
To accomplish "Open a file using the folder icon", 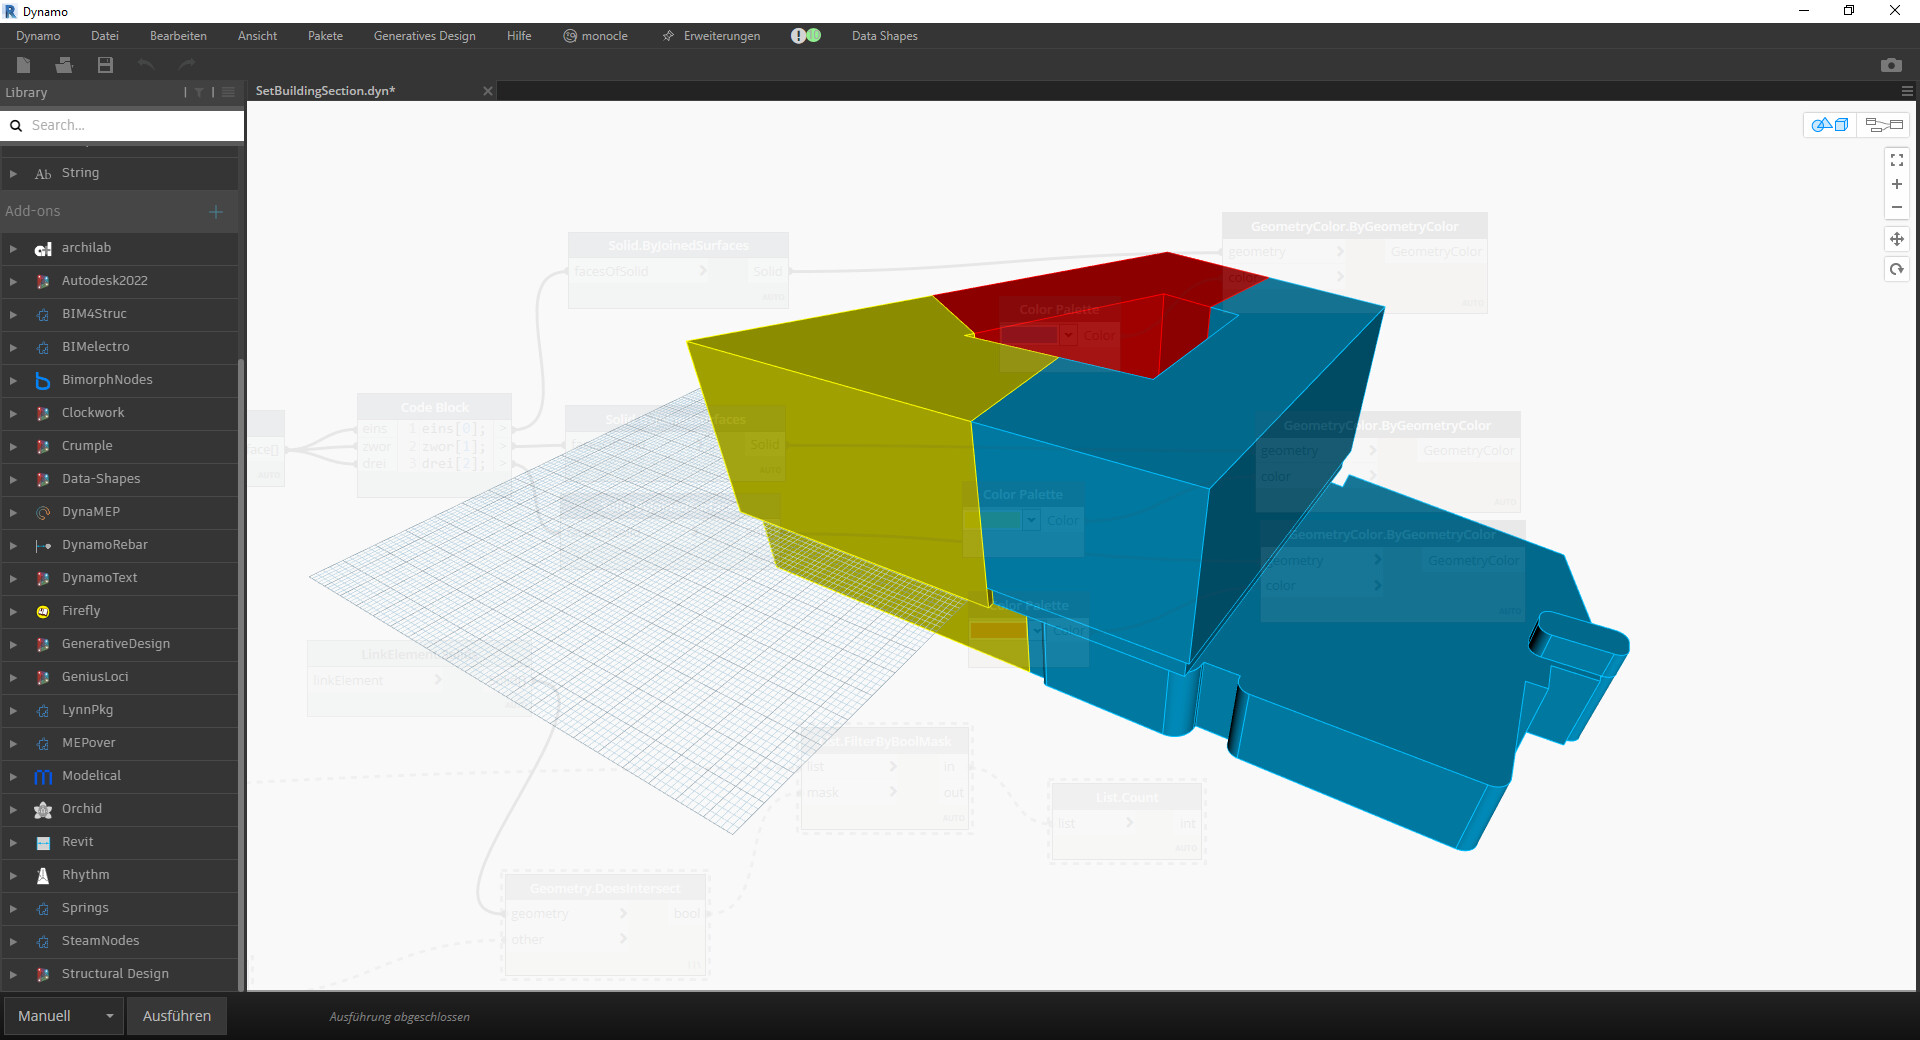I will pyautogui.click(x=65, y=65).
